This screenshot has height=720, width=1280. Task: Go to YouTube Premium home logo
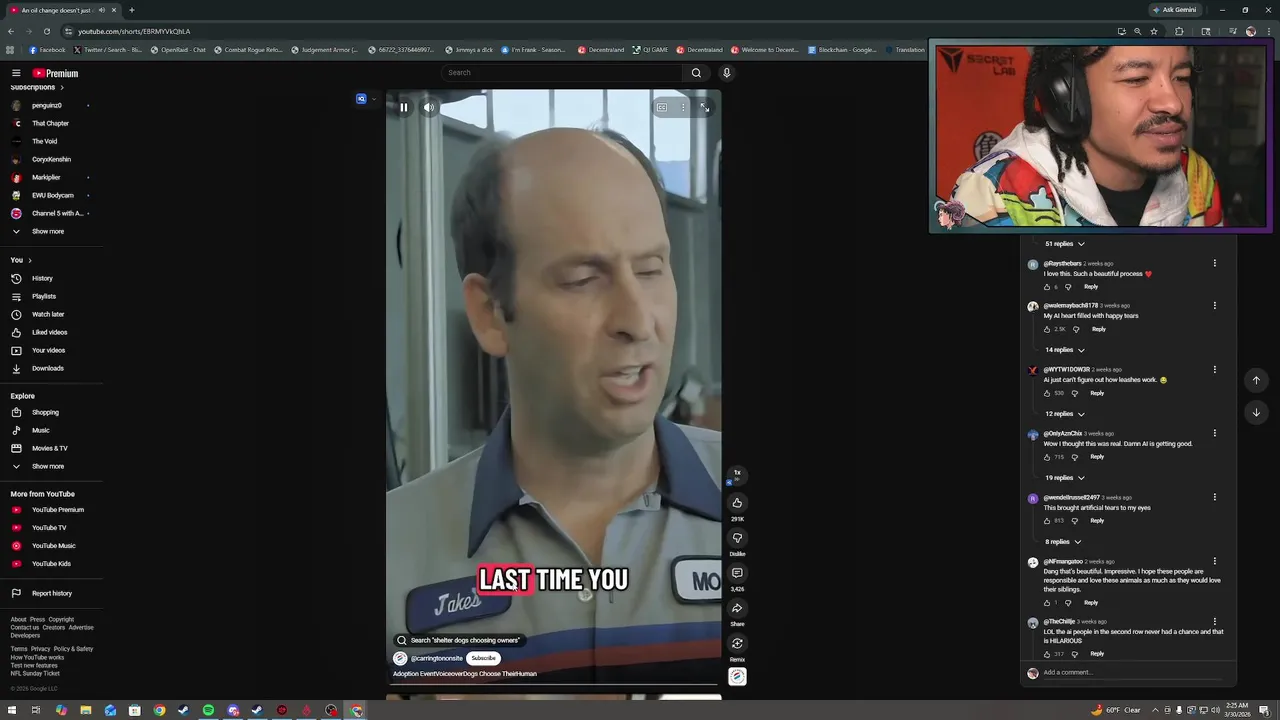point(55,73)
